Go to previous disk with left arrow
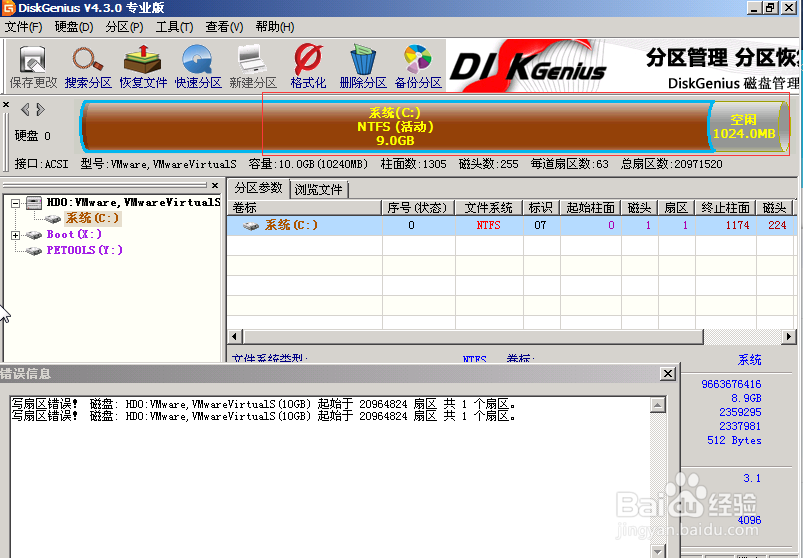 pyautogui.click(x=25, y=109)
